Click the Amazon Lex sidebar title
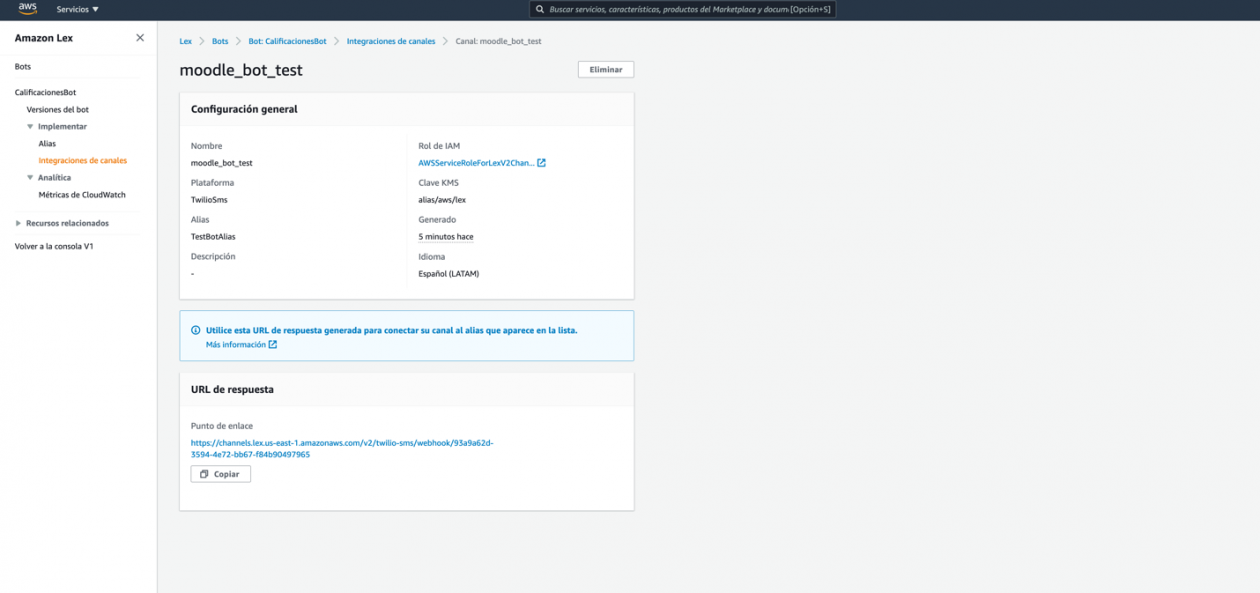Image resolution: width=1260 pixels, height=593 pixels. tap(44, 38)
